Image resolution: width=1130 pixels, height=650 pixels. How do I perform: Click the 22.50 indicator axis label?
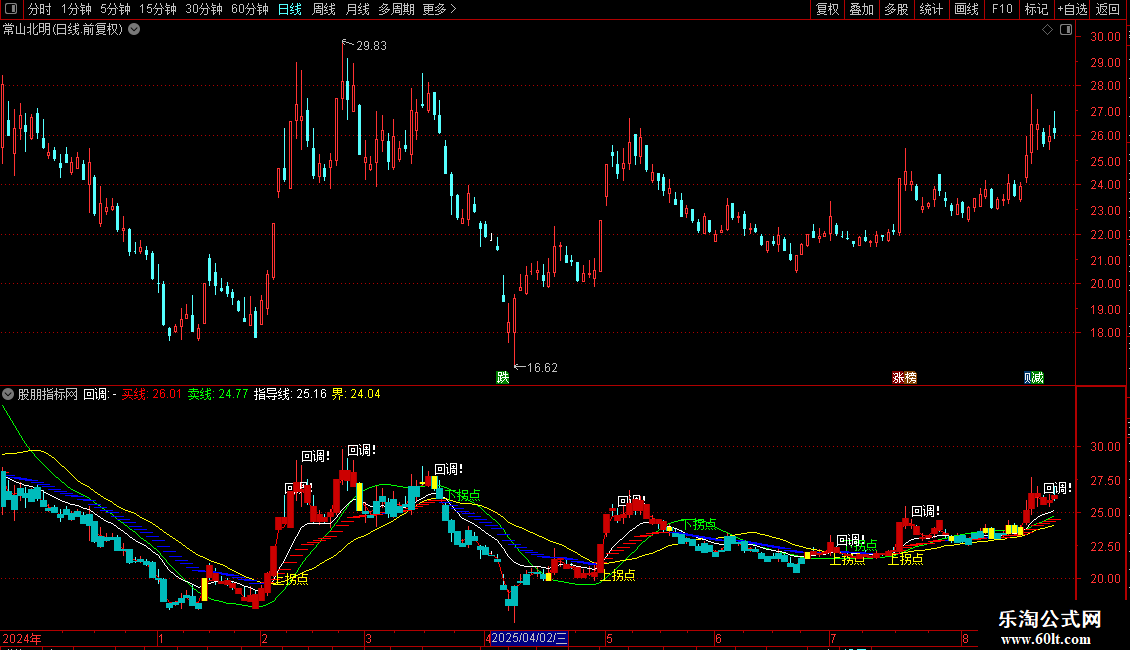coord(1105,547)
